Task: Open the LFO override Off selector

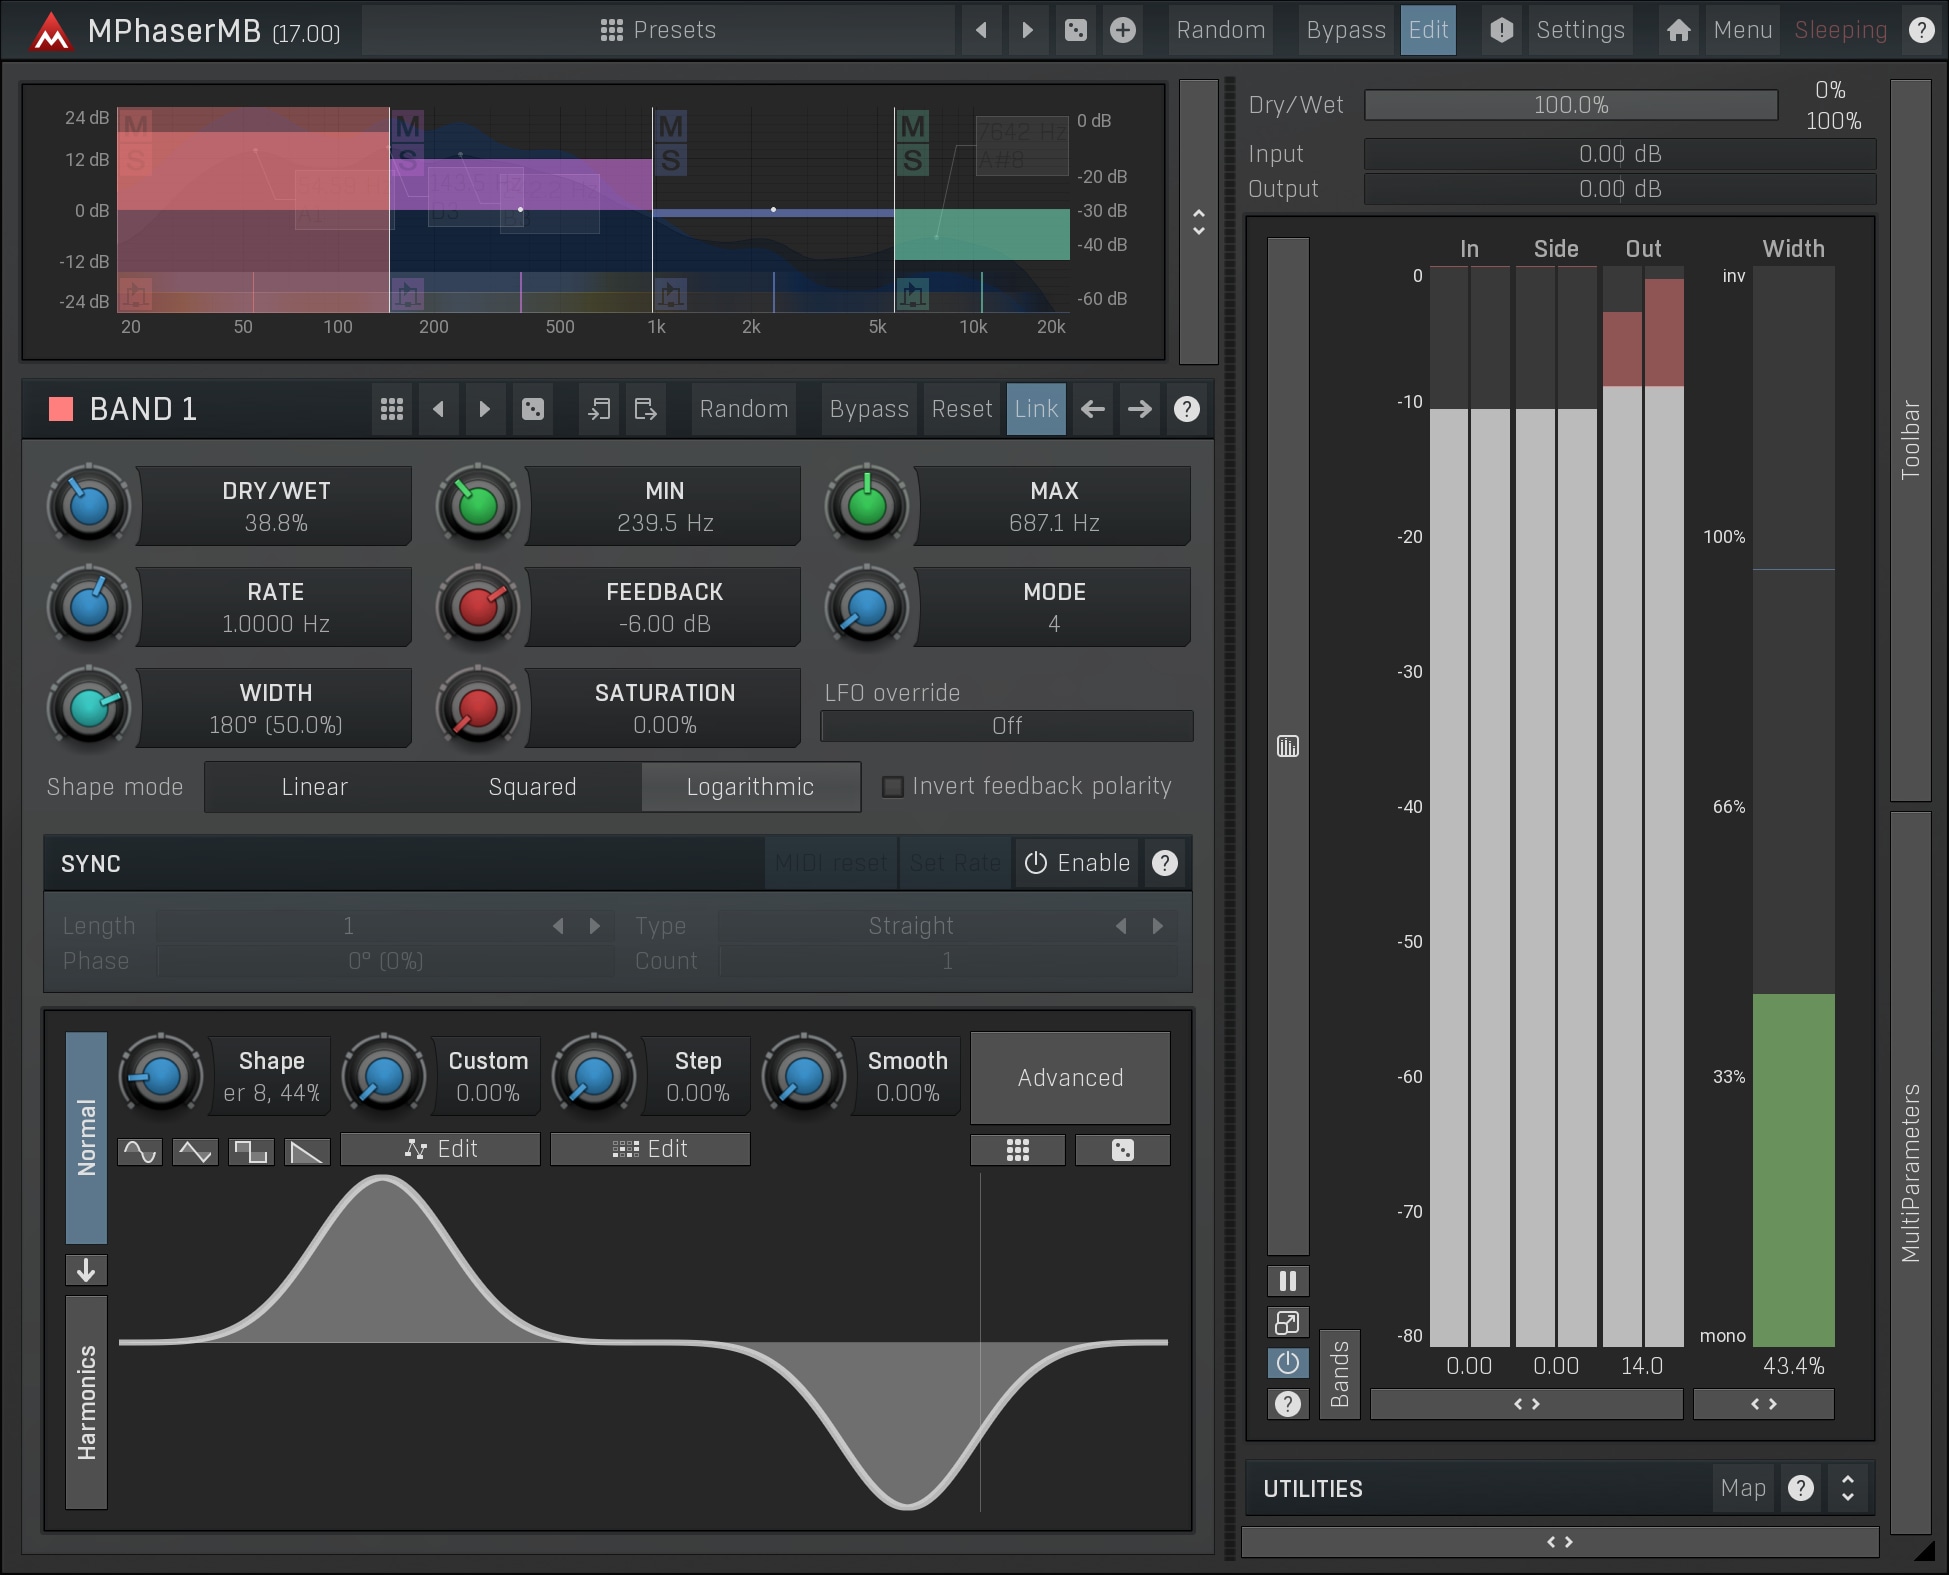Action: click(1006, 726)
